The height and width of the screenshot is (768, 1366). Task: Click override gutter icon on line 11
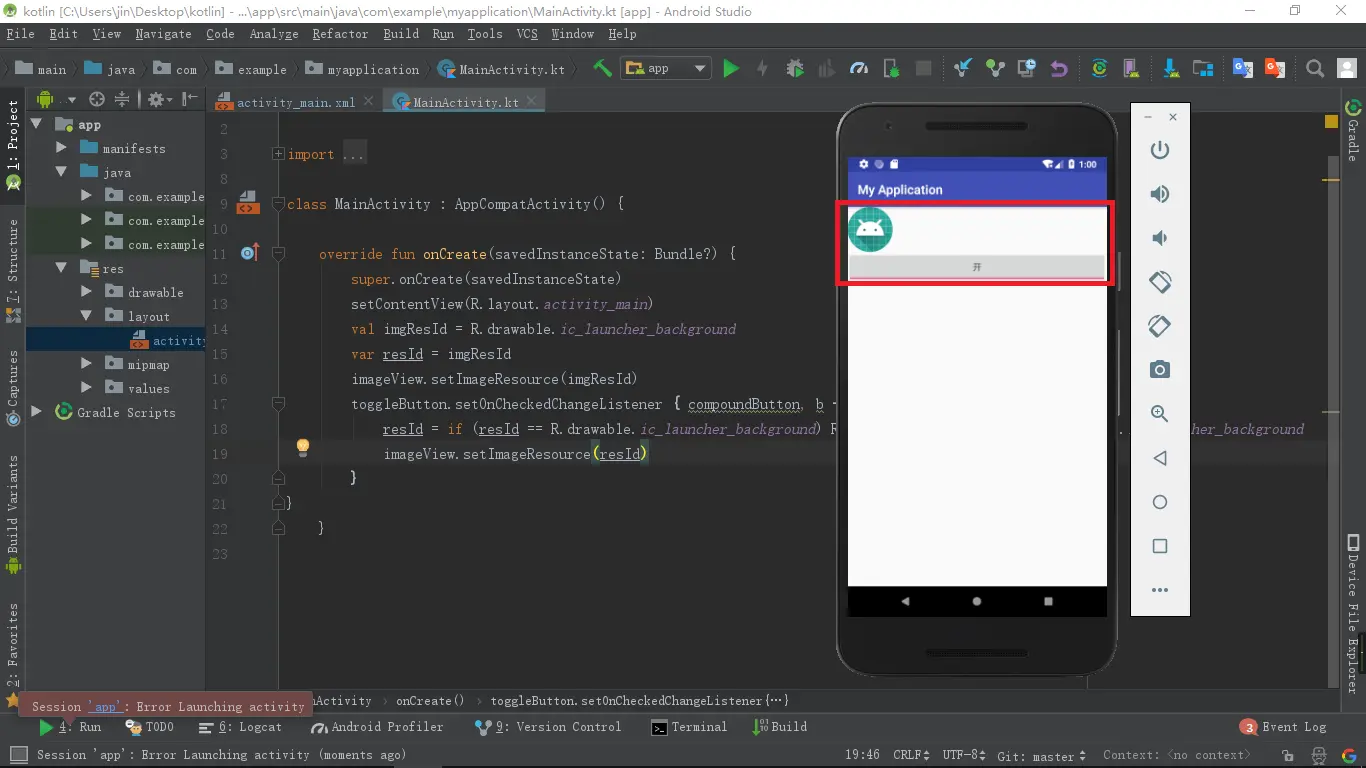250,253
